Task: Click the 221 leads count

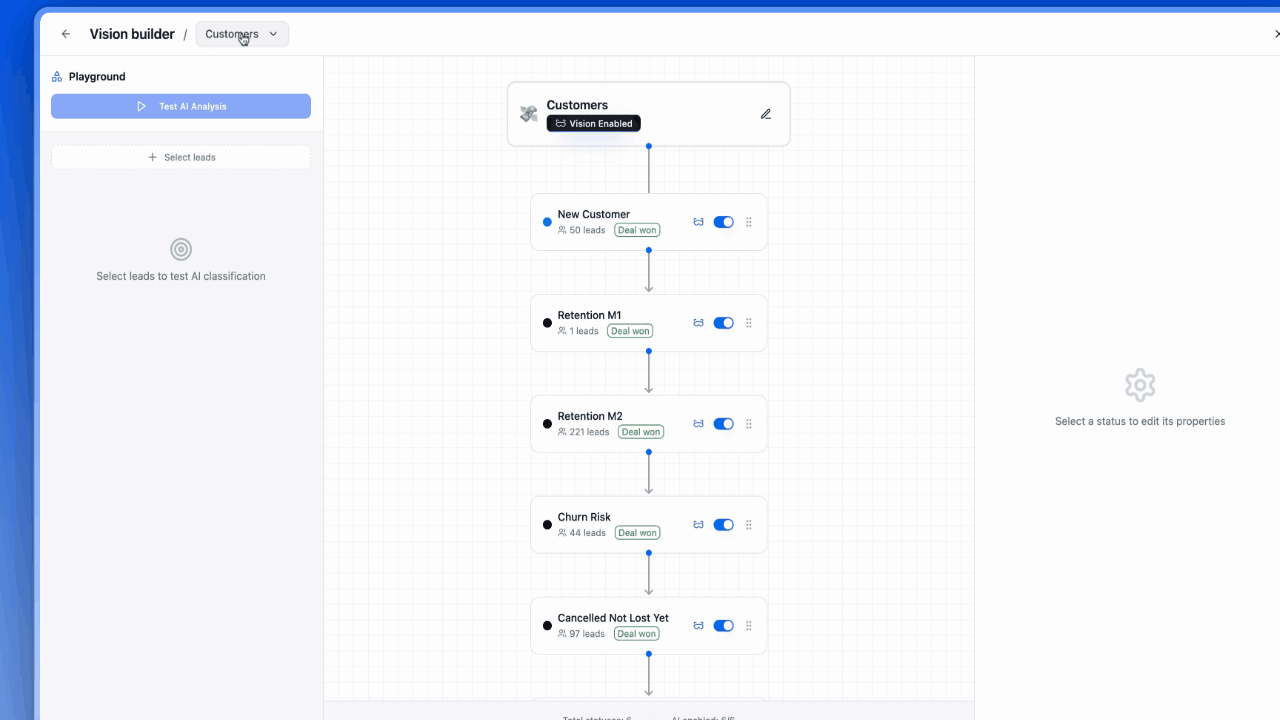Action: [x=583, y=432]
